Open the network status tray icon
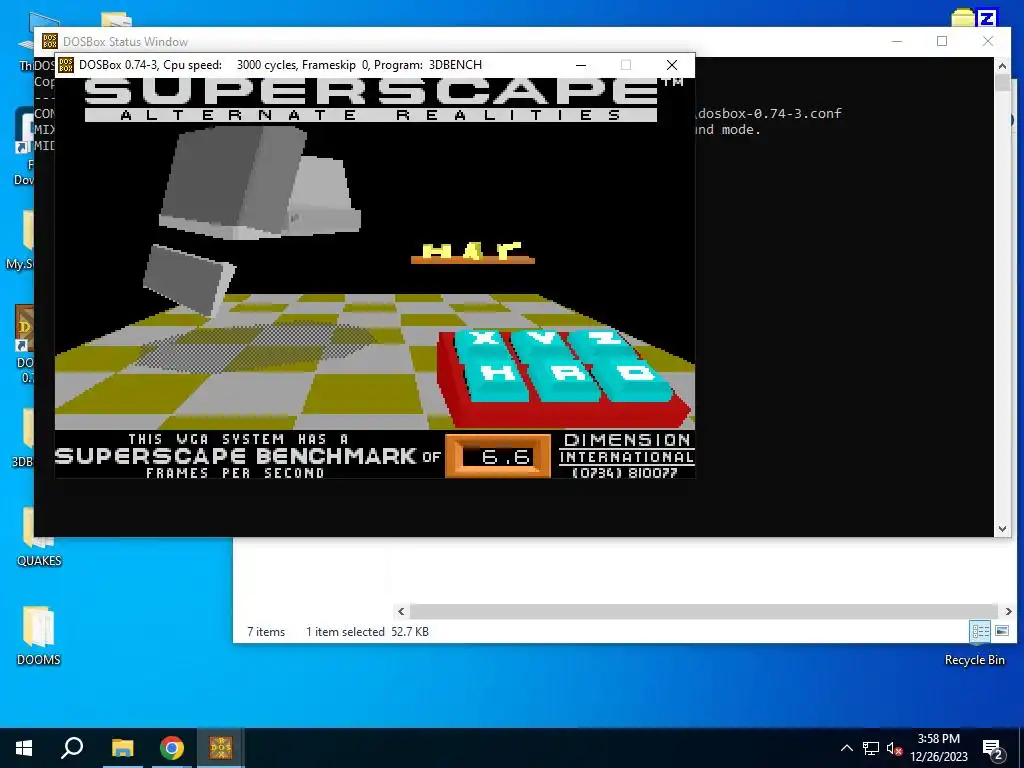 tap(870, 748)
